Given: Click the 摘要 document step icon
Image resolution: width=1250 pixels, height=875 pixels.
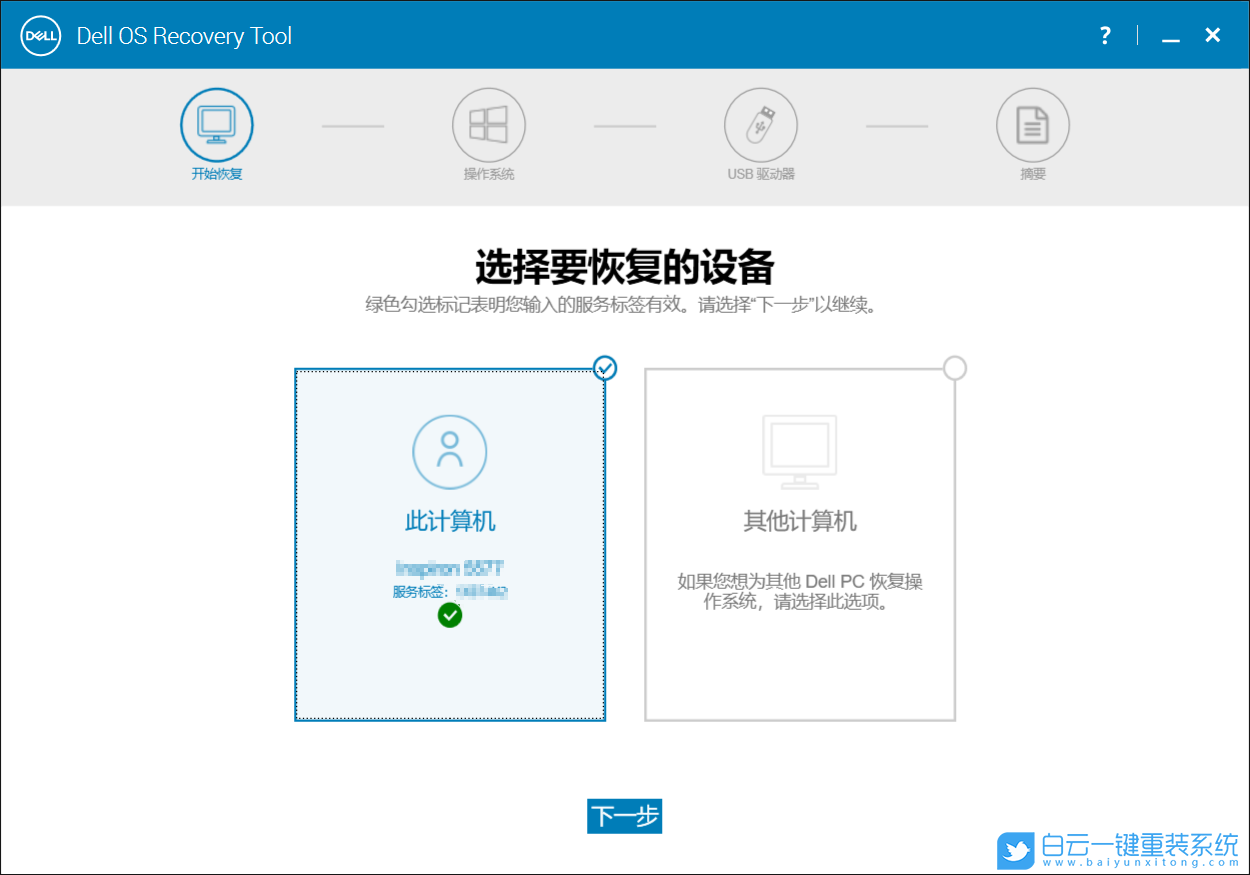Looking at the screenshot, I should (1033, 124).
